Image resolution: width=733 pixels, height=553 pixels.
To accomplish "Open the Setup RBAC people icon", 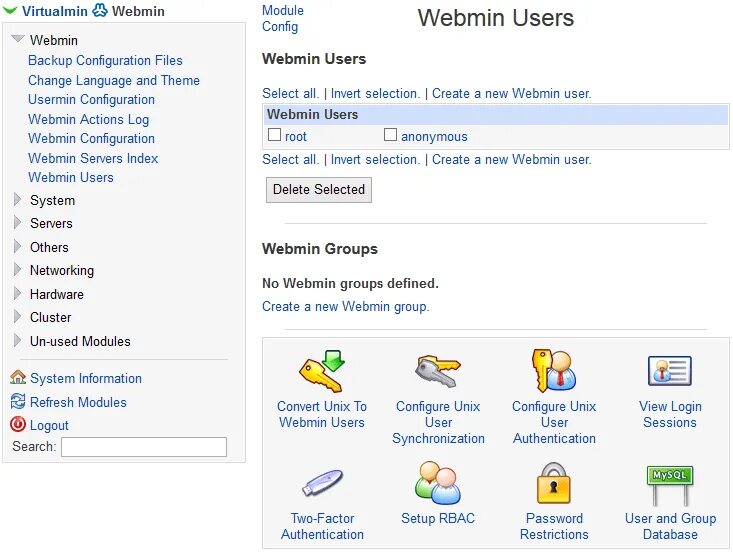I will click(x=438, y=483).
